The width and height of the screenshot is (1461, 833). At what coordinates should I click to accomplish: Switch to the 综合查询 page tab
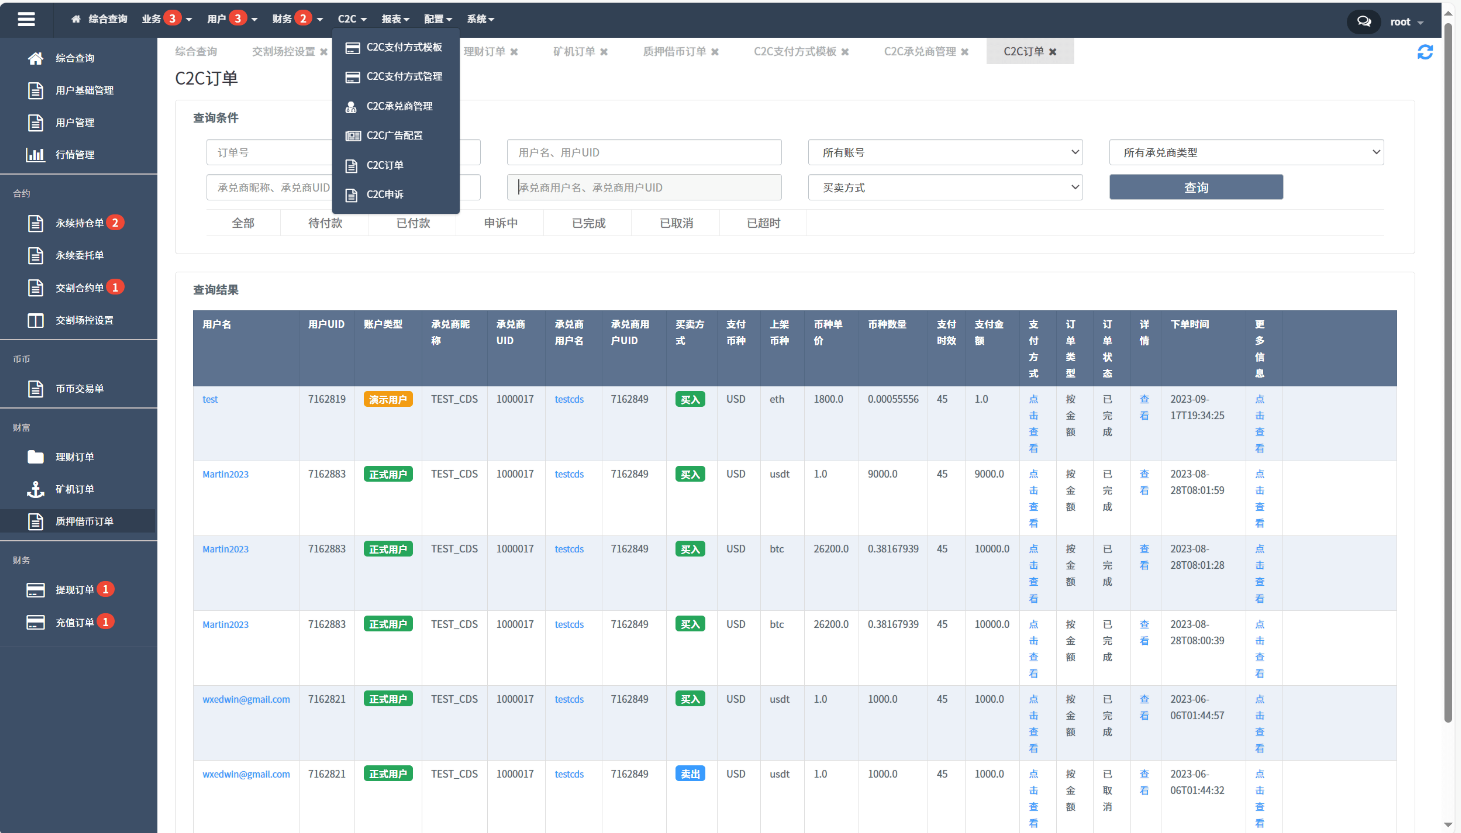(x=196, y=52)
